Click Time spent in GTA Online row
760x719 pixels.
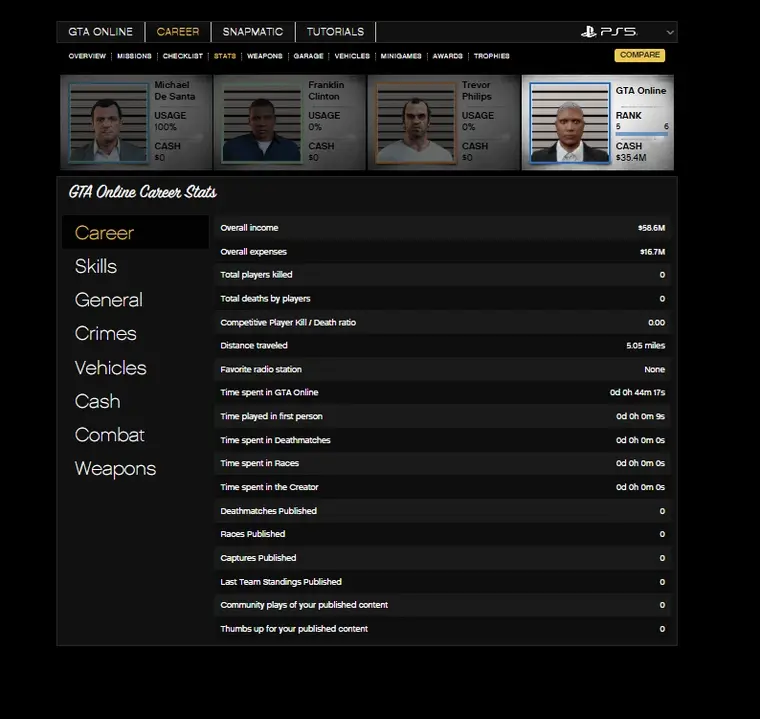pos(443,393)
